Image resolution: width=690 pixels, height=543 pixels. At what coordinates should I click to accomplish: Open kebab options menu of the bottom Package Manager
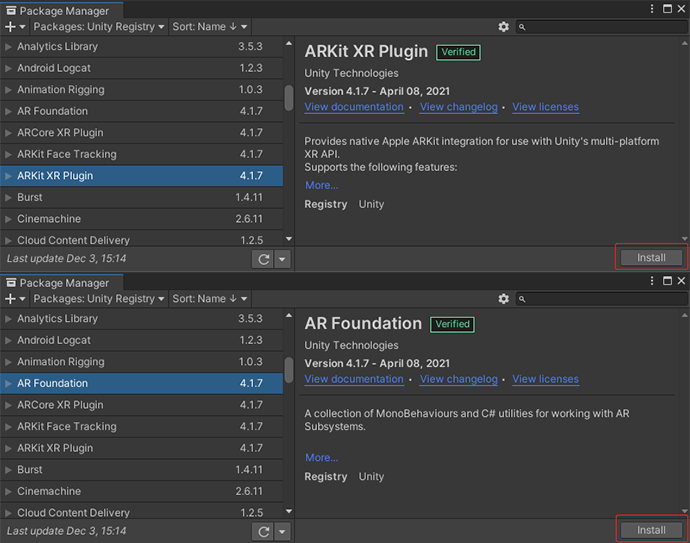point(652,281)
